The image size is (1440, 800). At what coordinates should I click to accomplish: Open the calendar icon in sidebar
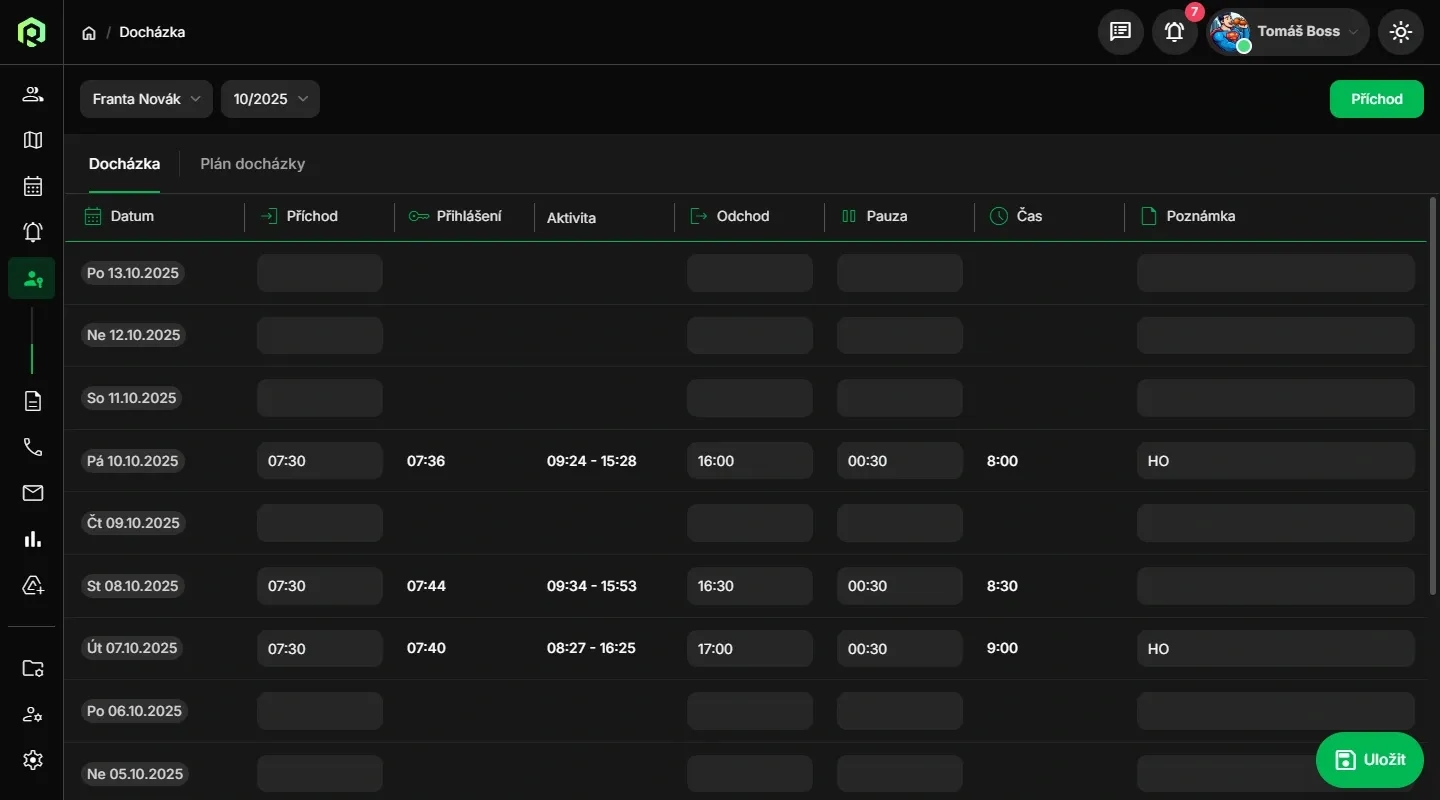pos(32,186)
